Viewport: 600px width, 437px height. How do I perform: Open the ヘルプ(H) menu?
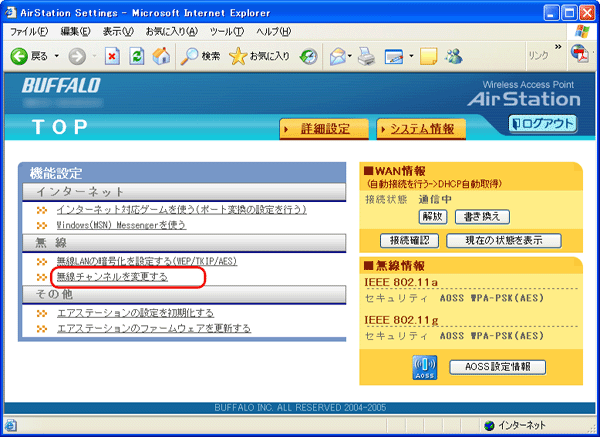click(274, 32)
